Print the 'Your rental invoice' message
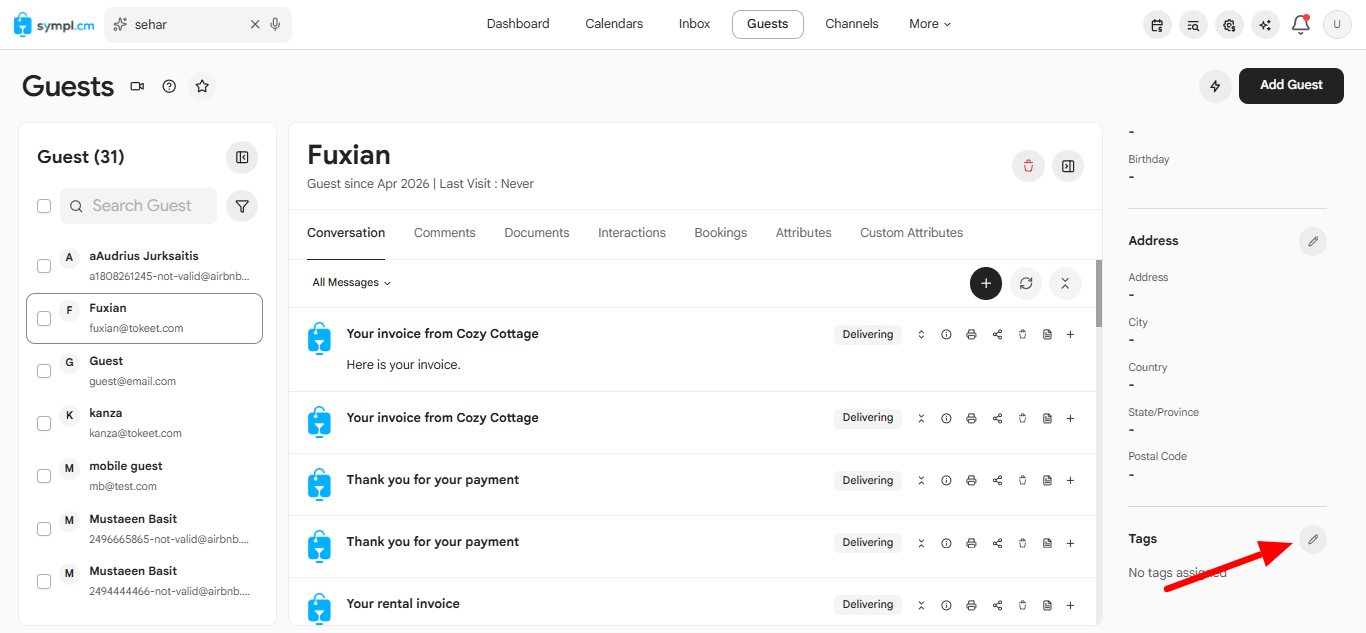 pos(971,605)
